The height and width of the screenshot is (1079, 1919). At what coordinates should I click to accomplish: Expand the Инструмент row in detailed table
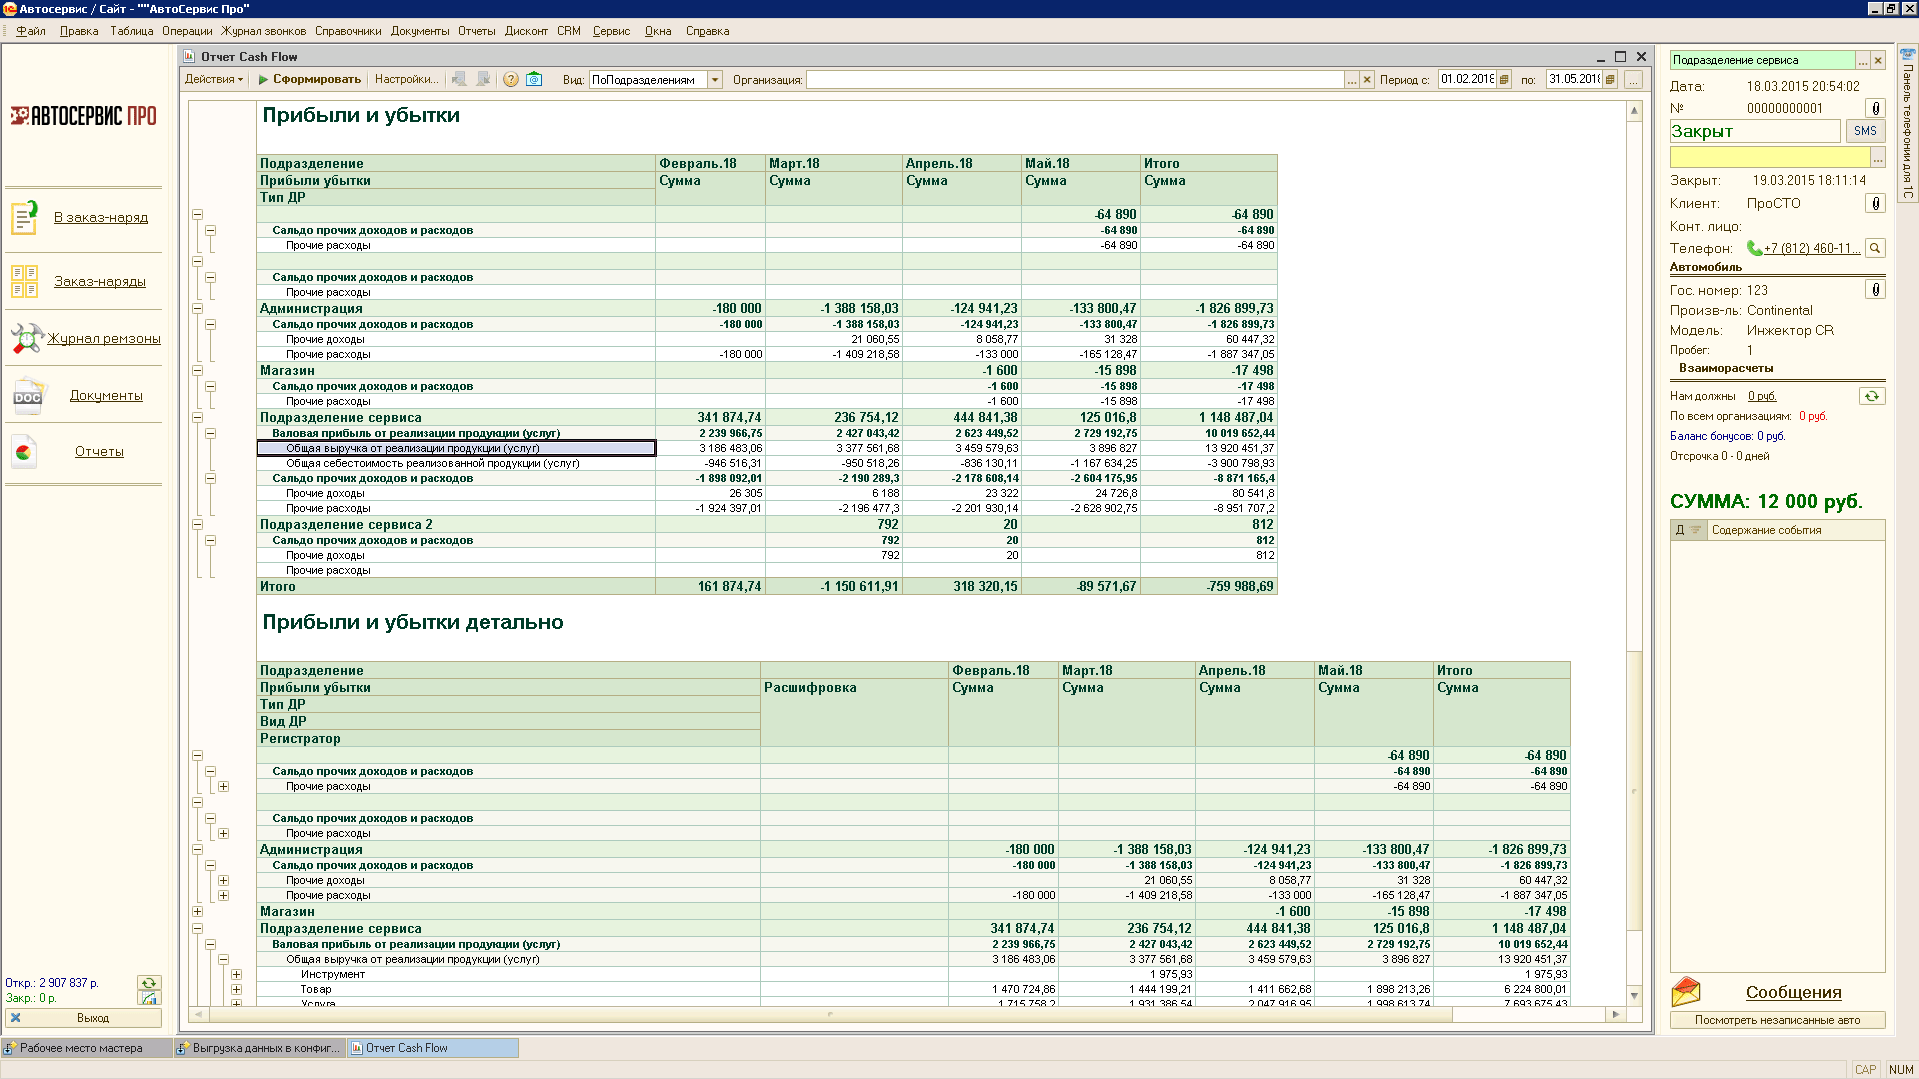(x=236, y=974)
